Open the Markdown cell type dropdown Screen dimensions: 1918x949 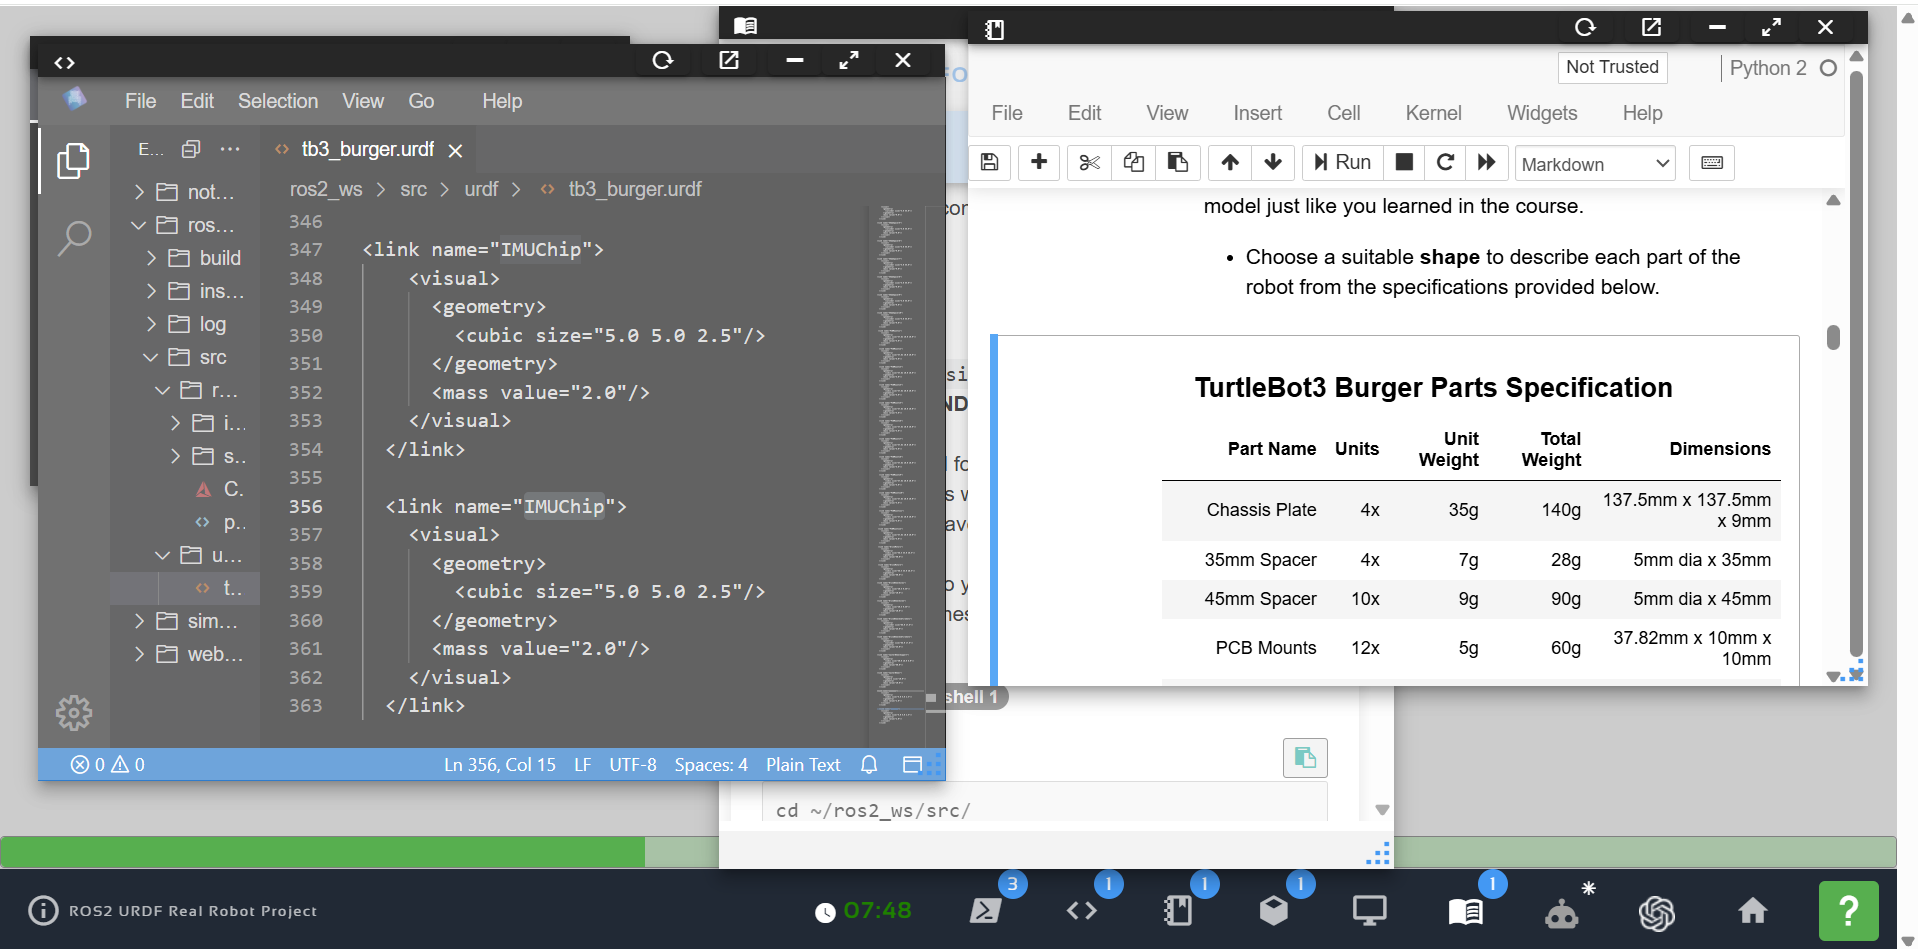click(x=1594, y=164)
